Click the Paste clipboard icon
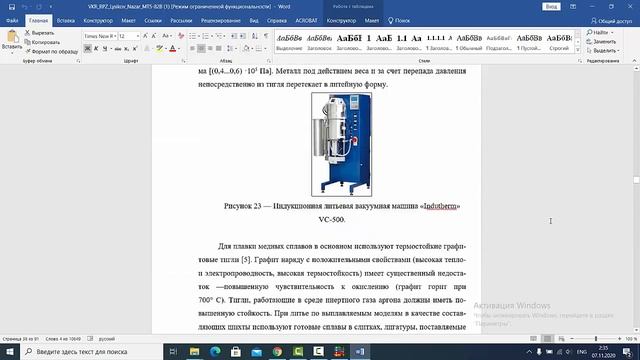Screen dimensions: 640x360 [12, 37]
